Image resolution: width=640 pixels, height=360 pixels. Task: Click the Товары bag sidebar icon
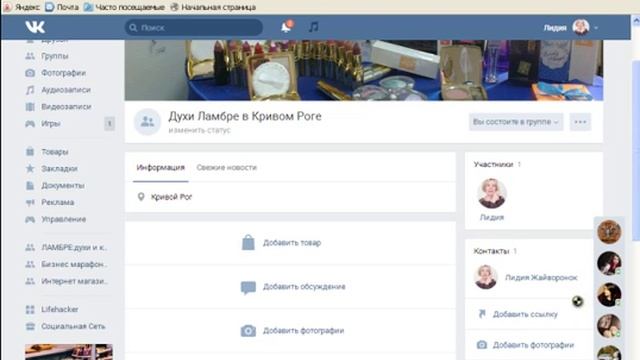(x=30, y=151)
